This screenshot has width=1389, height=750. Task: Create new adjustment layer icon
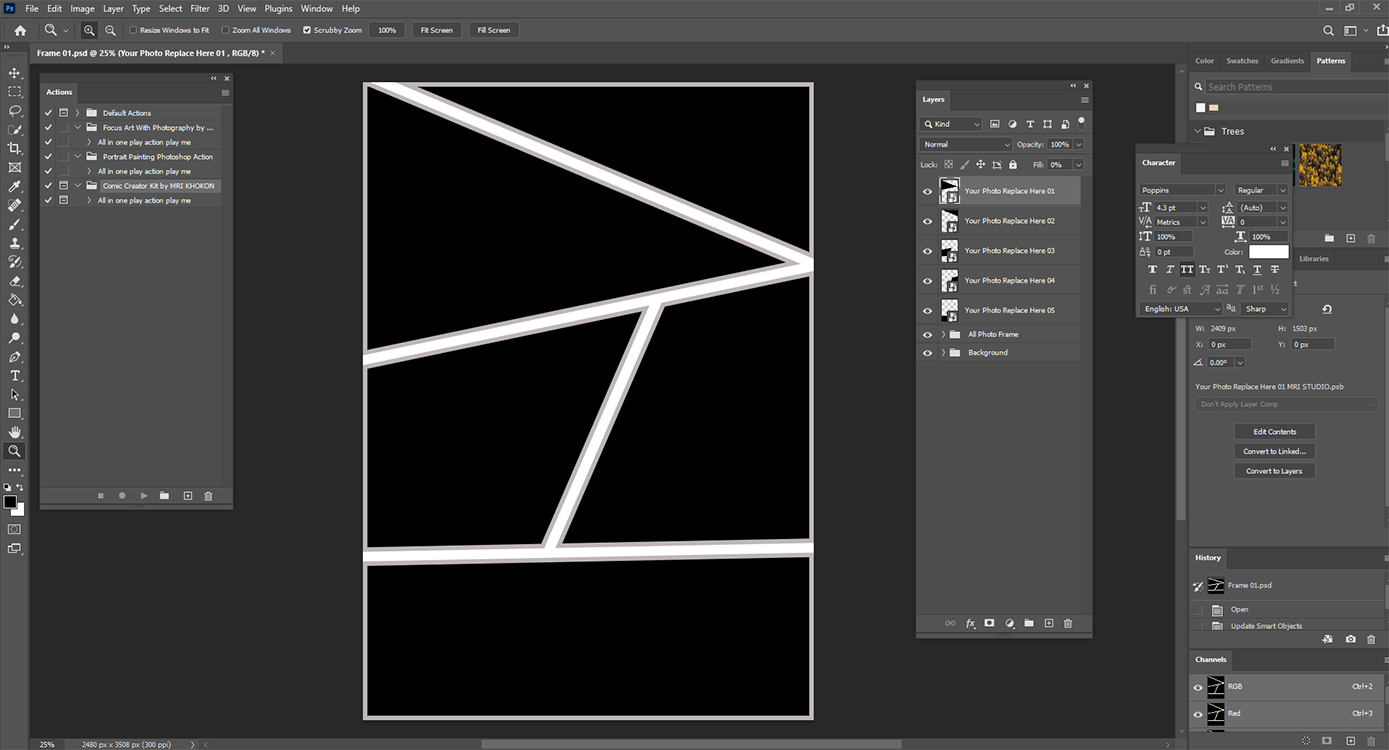1009,623
